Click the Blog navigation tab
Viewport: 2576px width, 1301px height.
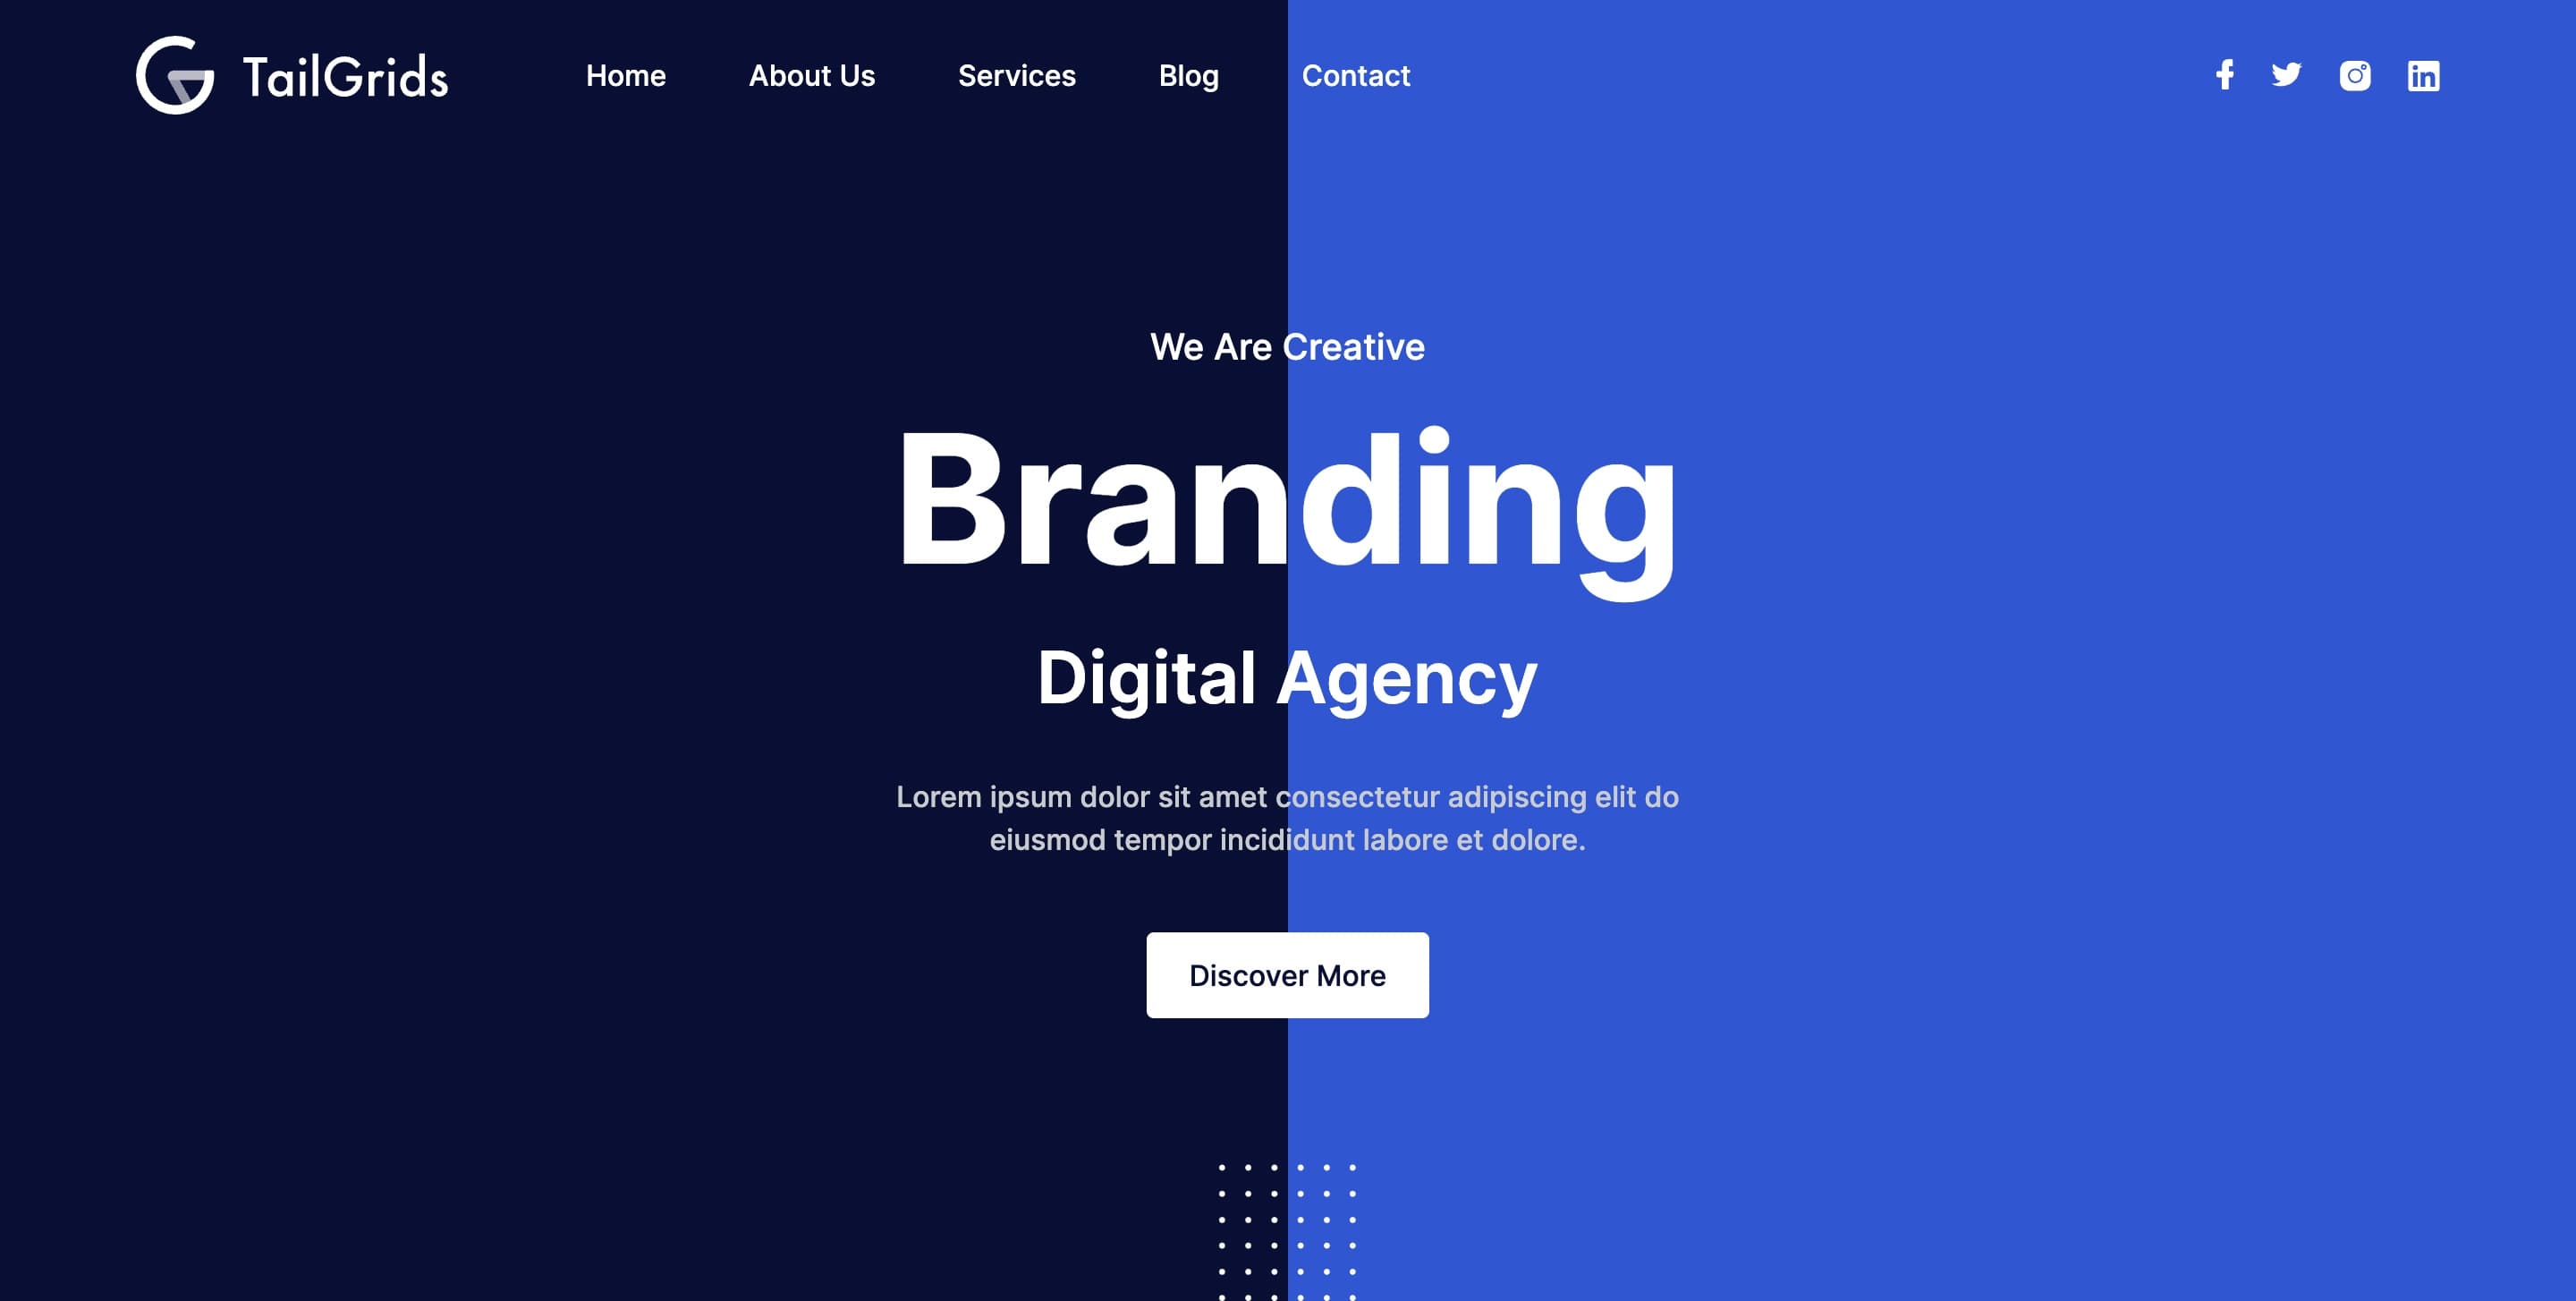(1188, 74)
